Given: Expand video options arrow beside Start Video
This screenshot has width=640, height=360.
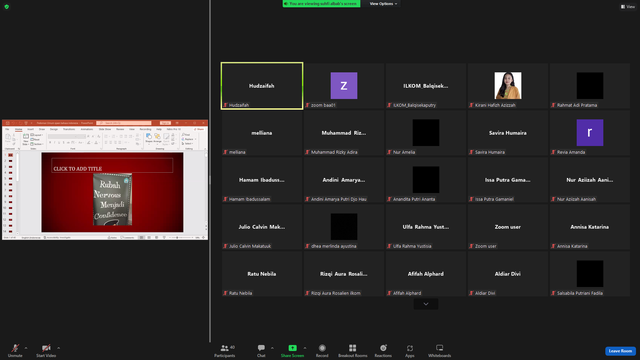Looking at the screenshot, I should pos(58,348).
